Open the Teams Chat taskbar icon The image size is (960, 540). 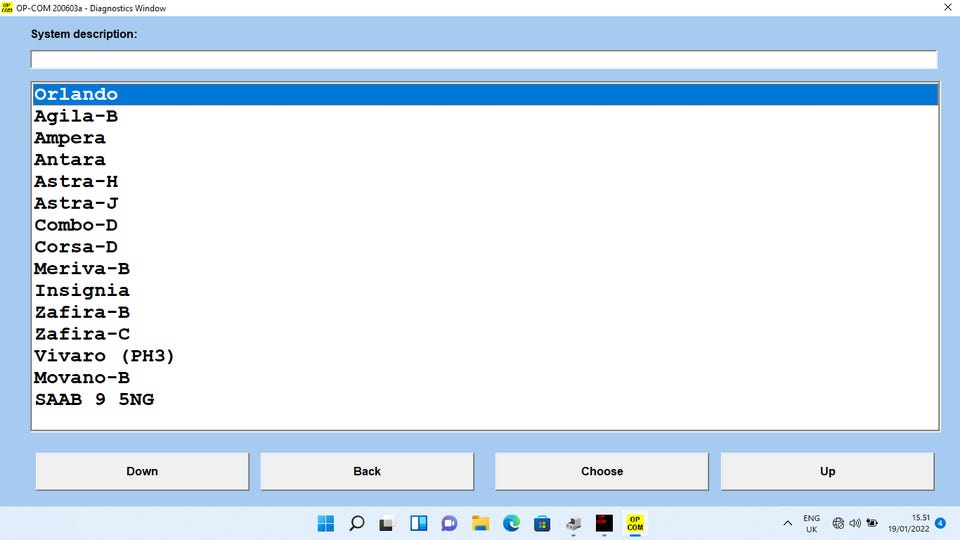(449, 523)
